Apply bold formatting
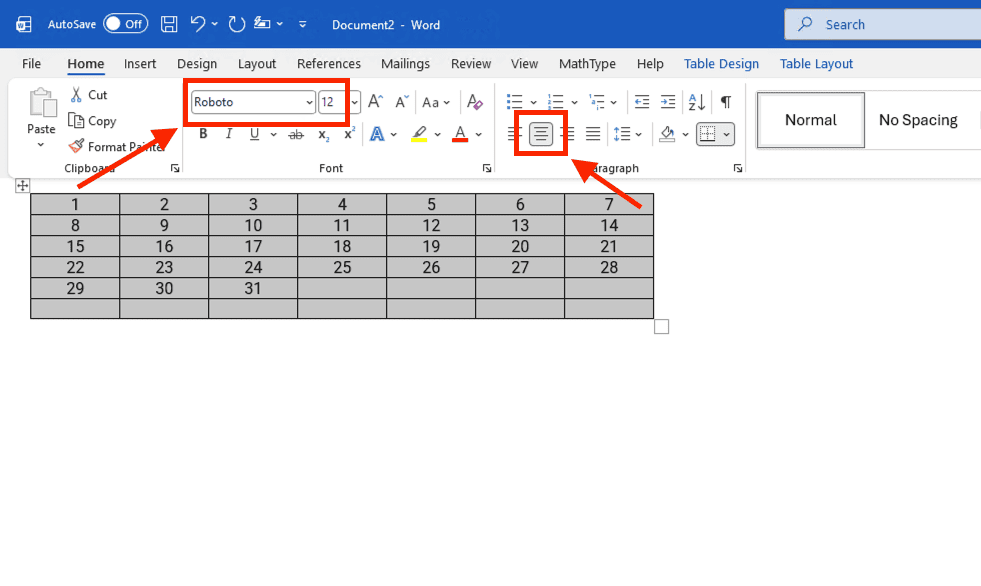 click(x=203, y=134)
